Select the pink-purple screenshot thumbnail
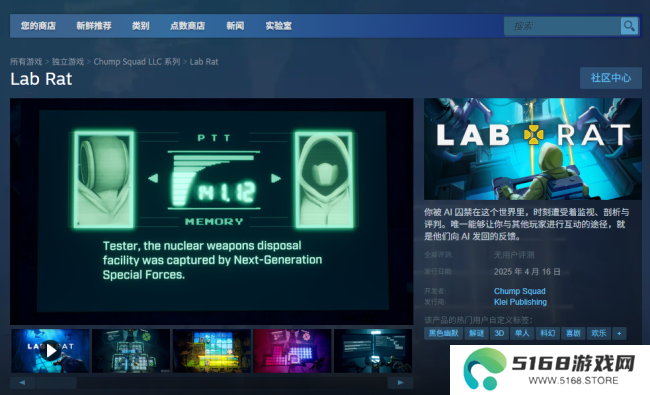The width and height of the screenshot is (650, 395). 292,351
